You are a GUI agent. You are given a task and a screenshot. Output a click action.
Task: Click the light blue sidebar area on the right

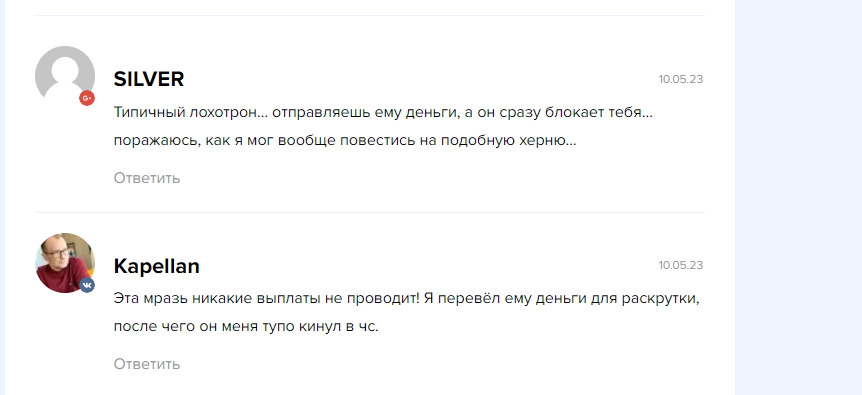[798, 198]
